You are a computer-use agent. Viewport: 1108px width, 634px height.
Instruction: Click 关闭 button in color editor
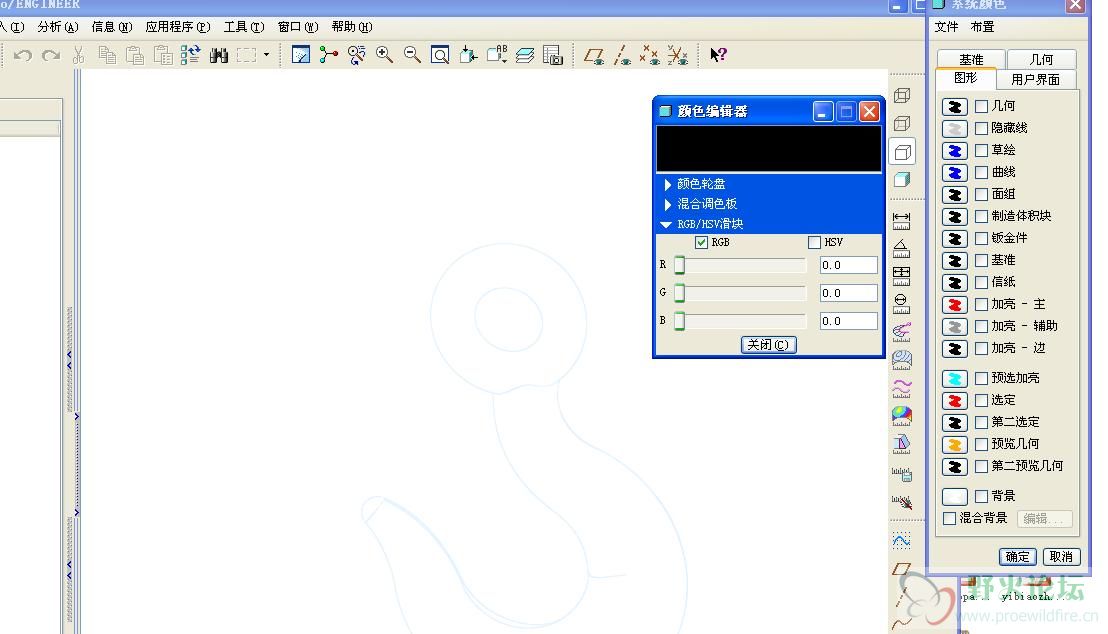pos(769,345)
